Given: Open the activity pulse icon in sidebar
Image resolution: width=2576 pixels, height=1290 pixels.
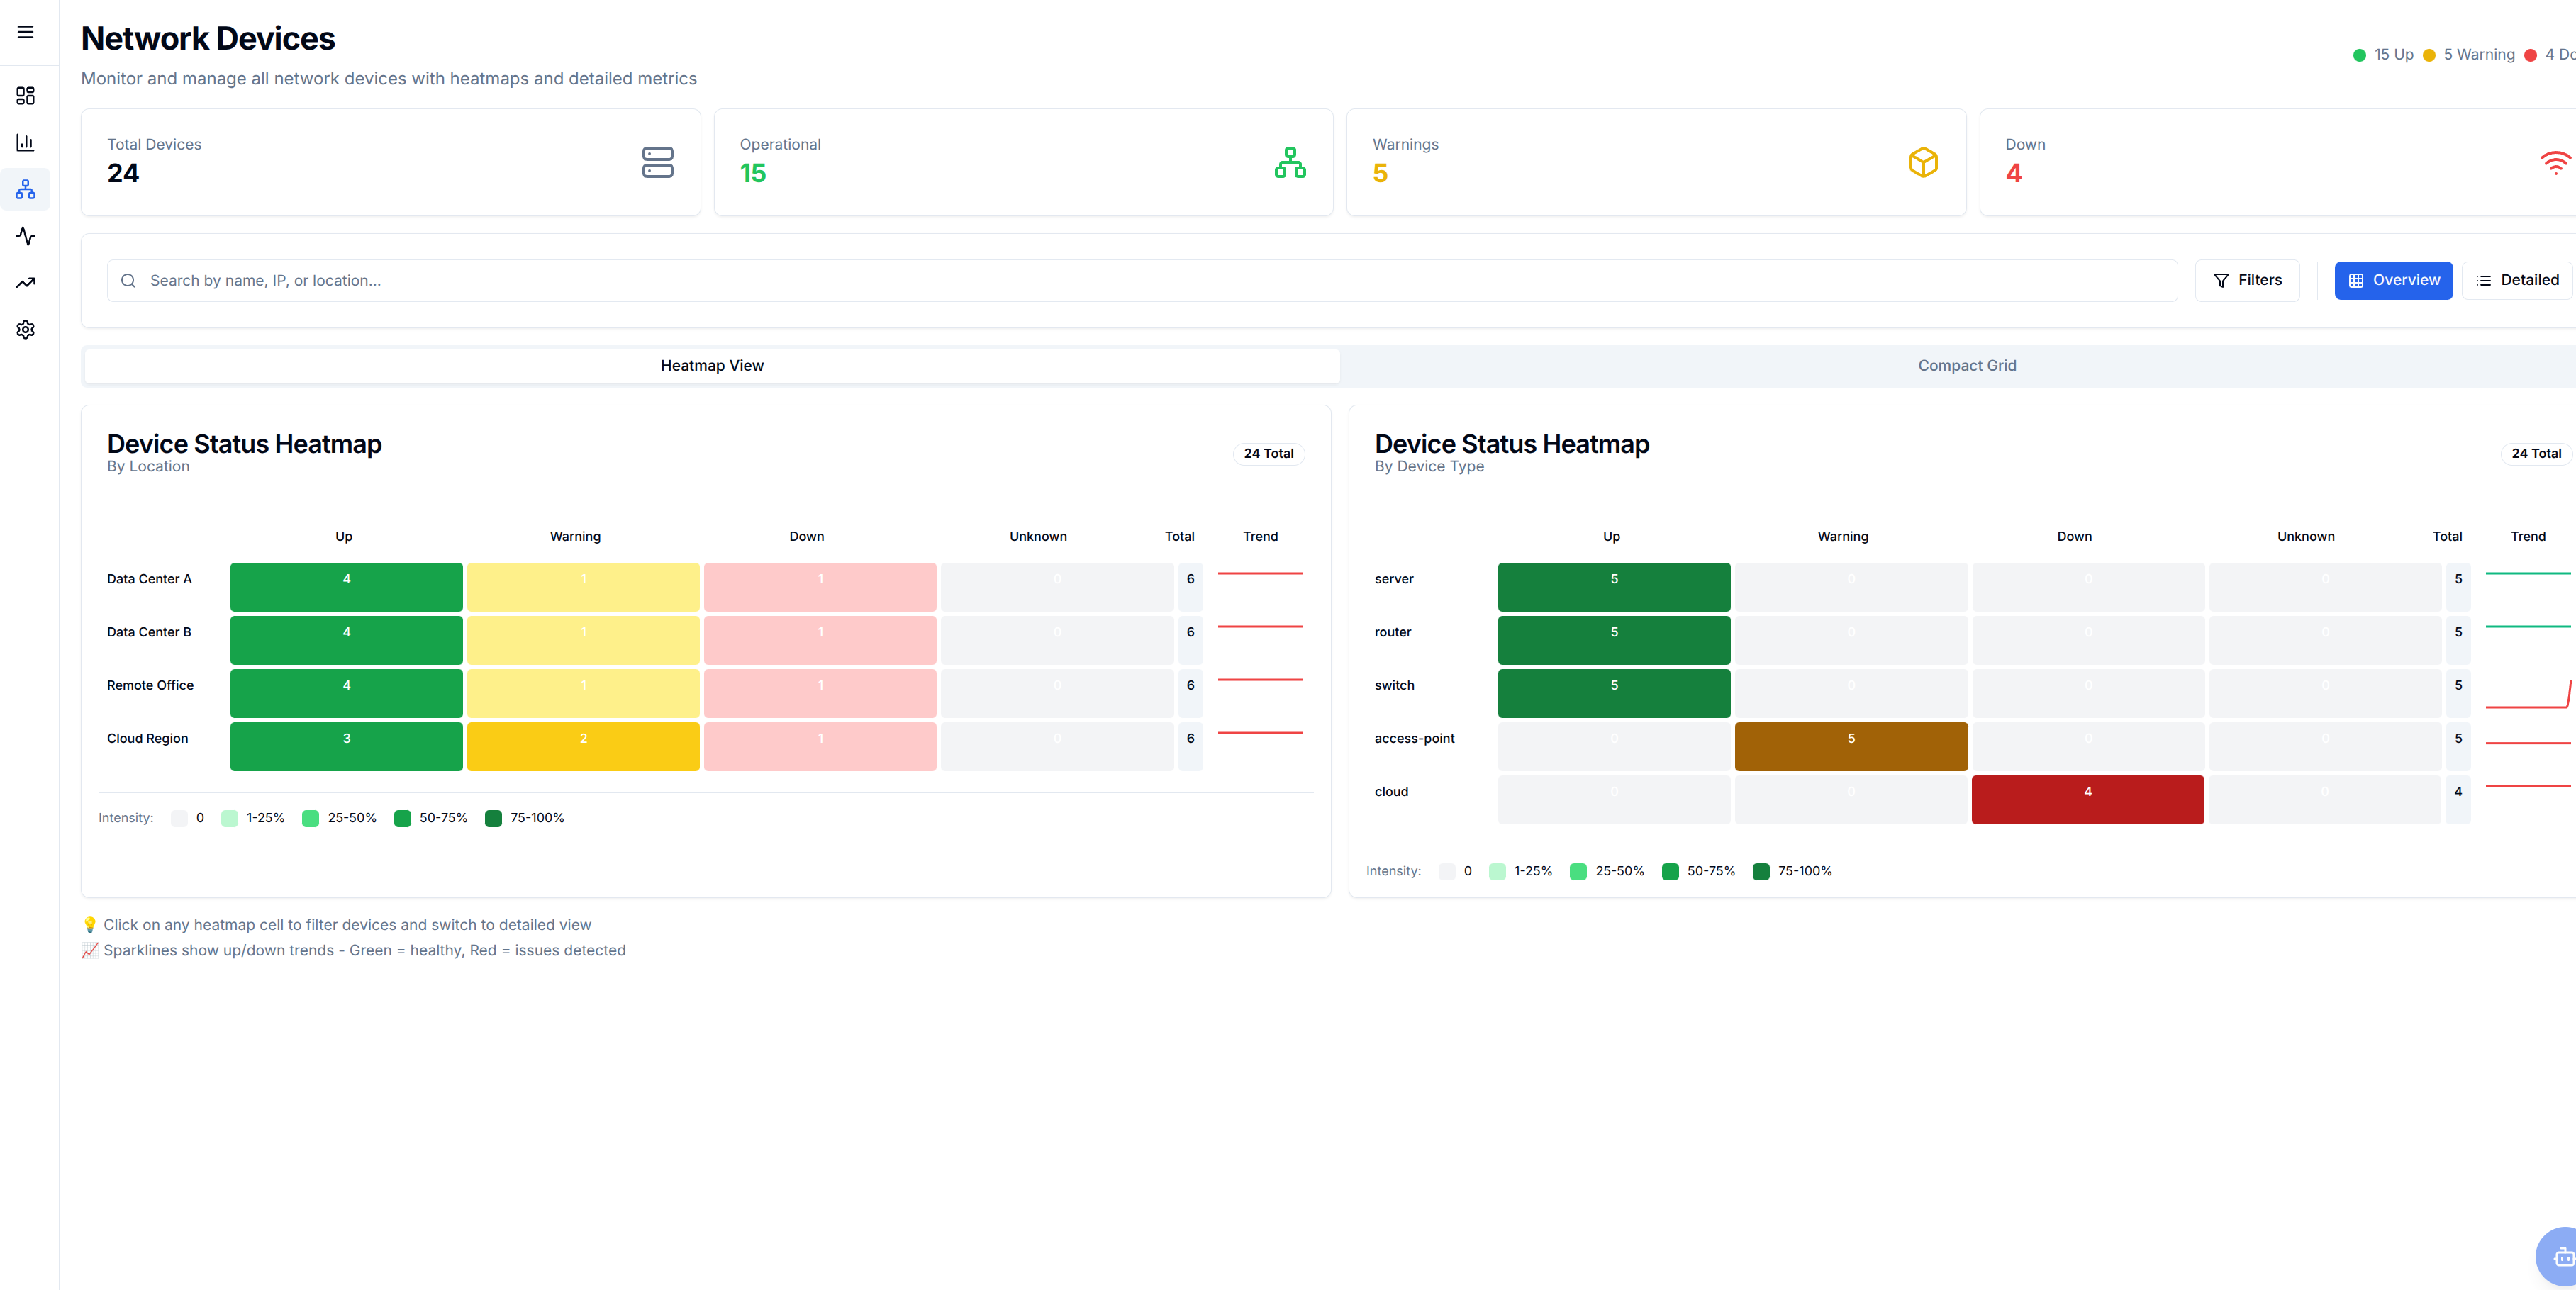Looking at the screenshot, I should [25, 236].
